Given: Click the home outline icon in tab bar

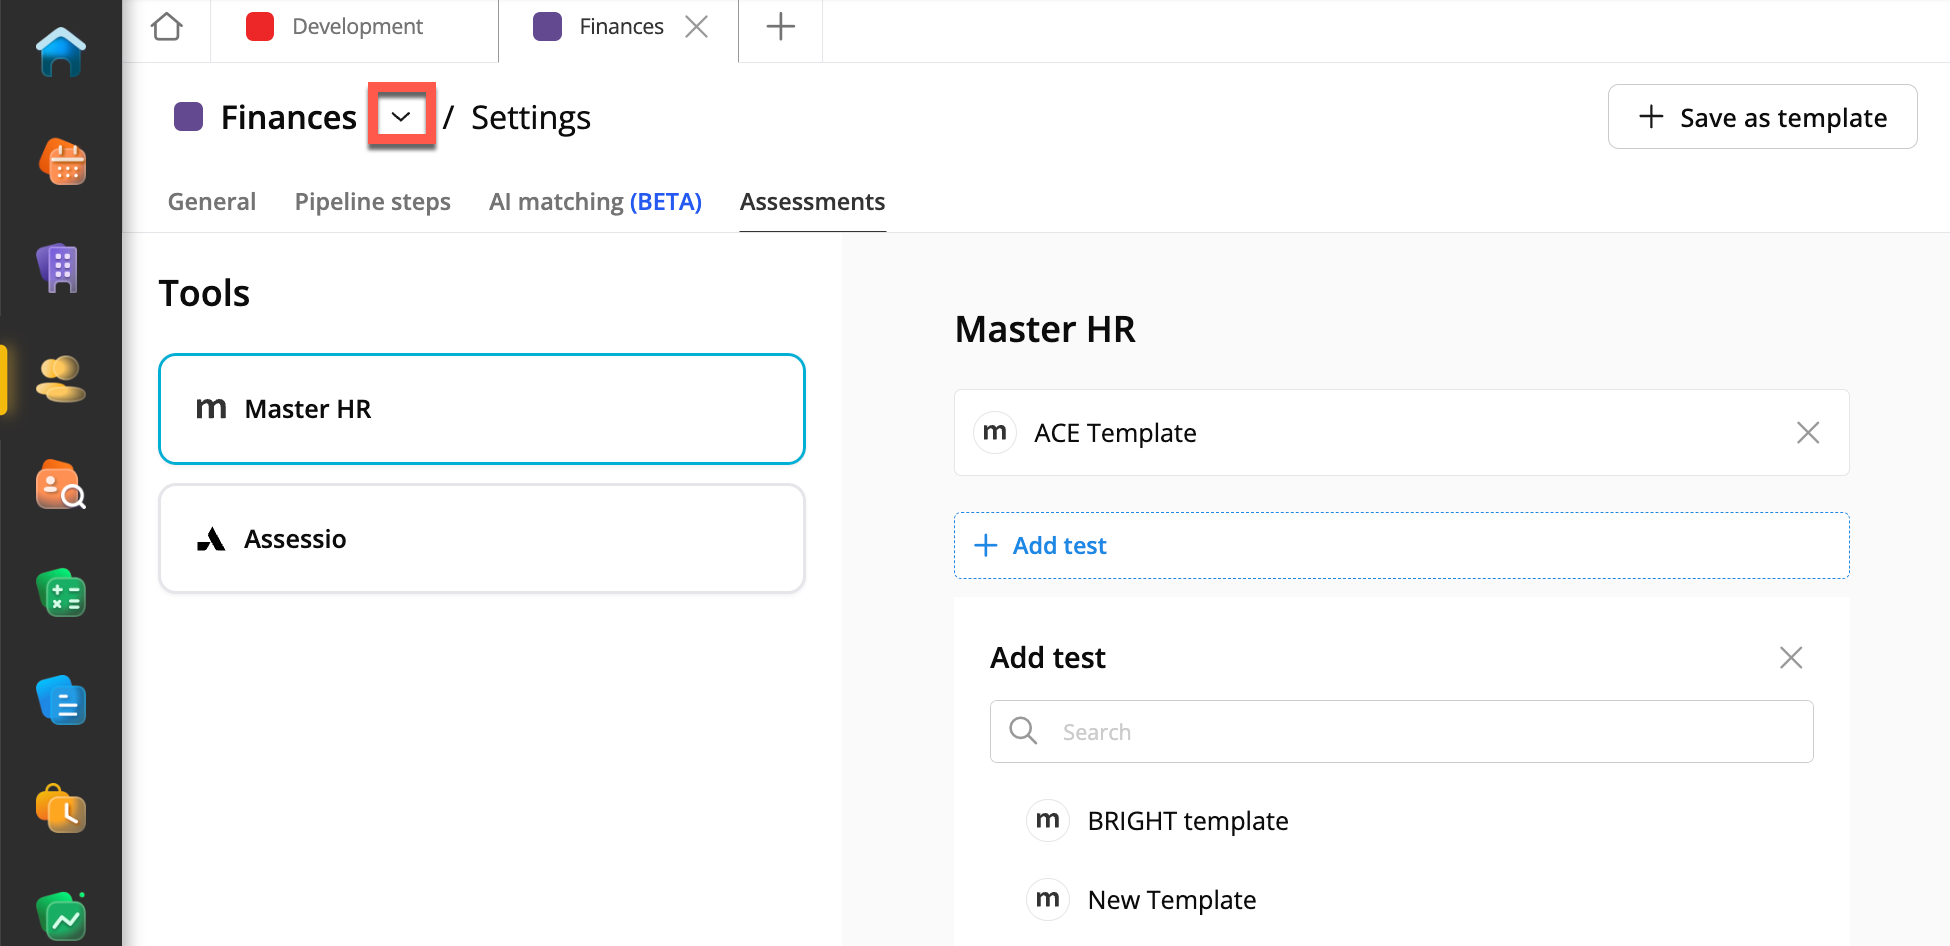Looking at the screenshot, I should pyautogui.click(x=167, y=27).
